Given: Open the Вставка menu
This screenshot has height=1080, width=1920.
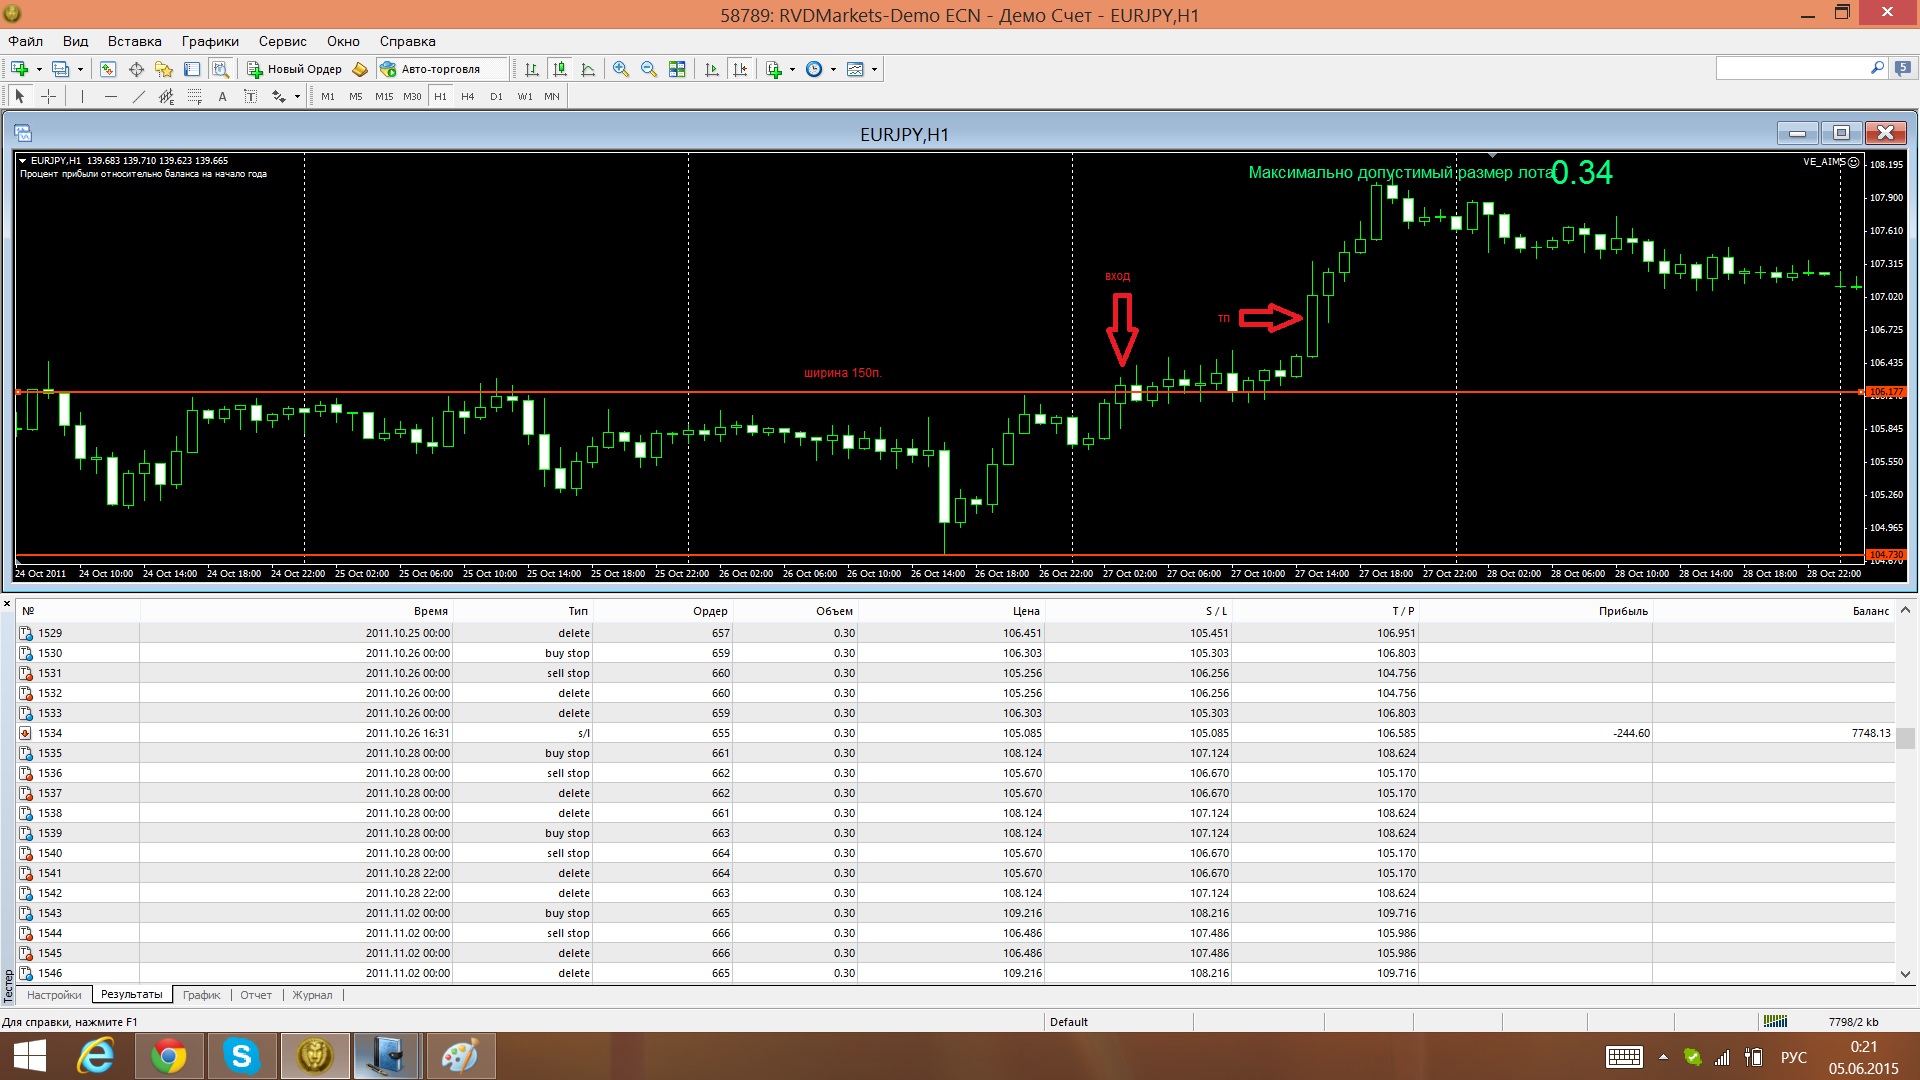Looking at the screenshot, I should [x=135, y=41].
